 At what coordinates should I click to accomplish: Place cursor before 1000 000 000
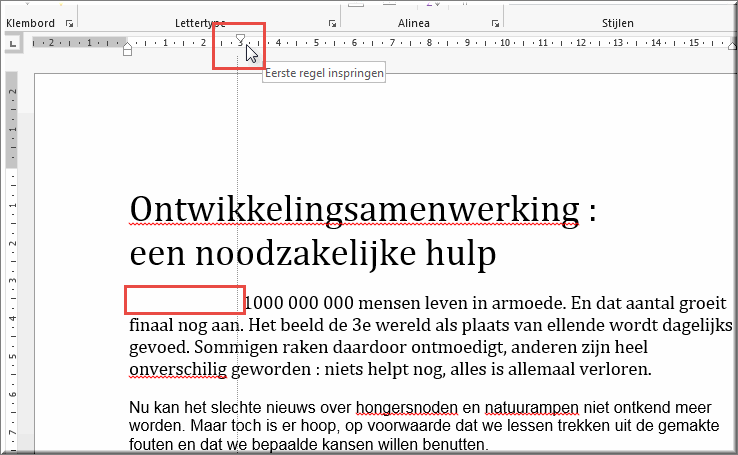coord(245,303)
